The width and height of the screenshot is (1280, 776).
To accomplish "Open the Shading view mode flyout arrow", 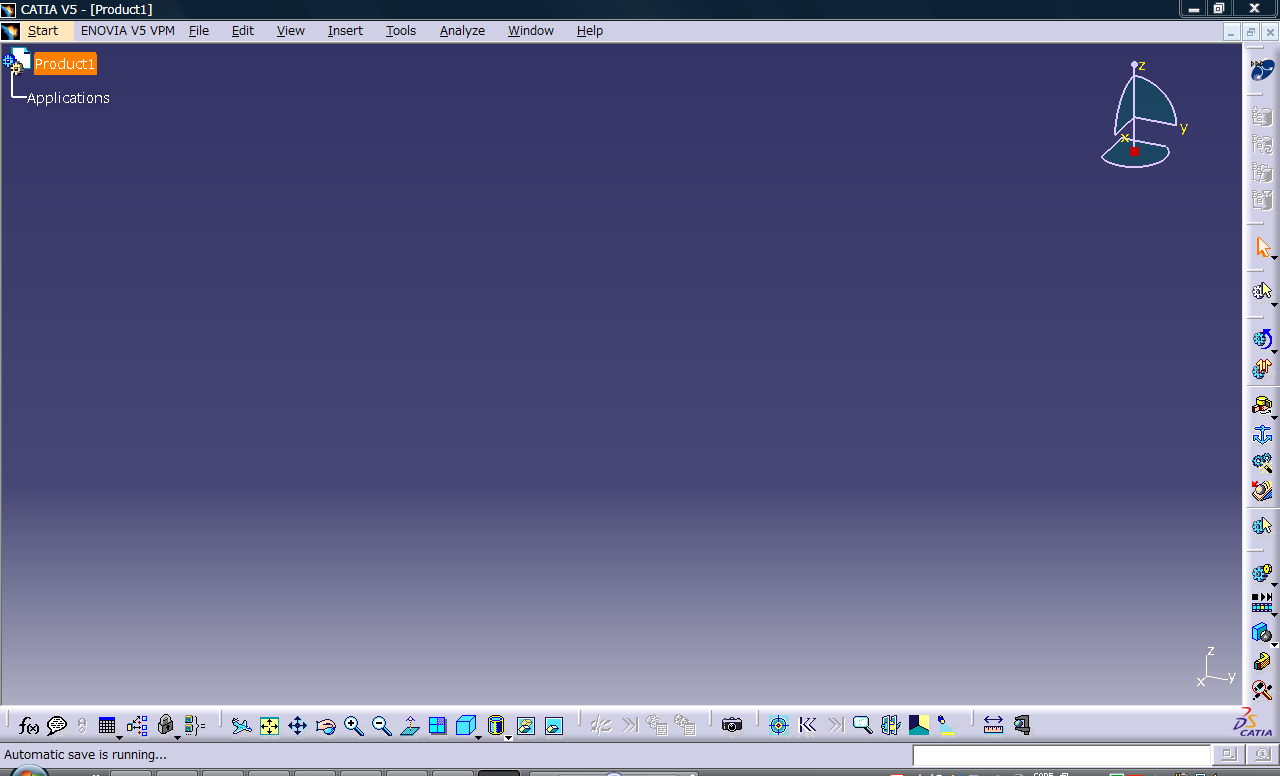I will (508, 737).
